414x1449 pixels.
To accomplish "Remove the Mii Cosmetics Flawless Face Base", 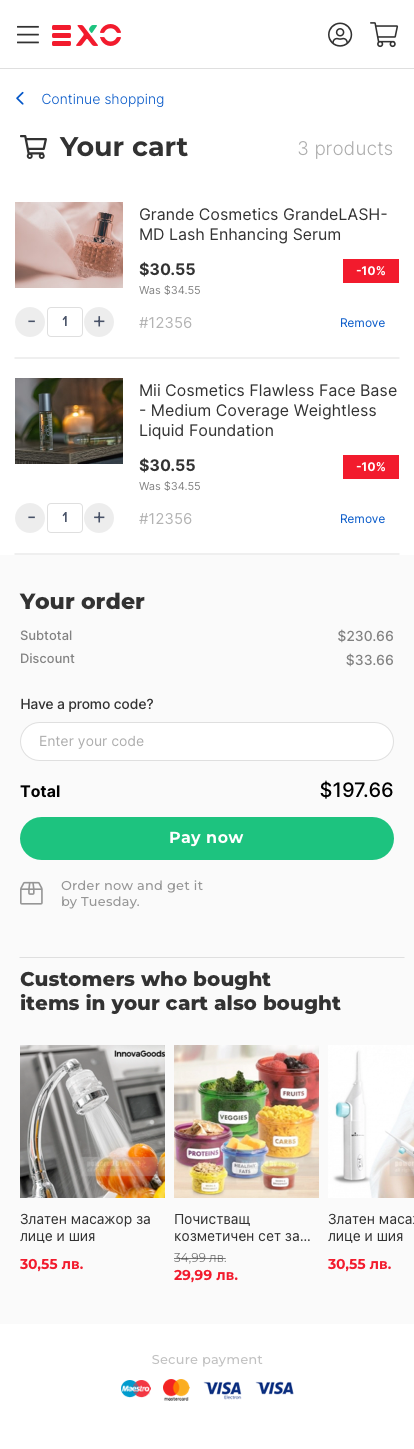I will coord(362,519).
